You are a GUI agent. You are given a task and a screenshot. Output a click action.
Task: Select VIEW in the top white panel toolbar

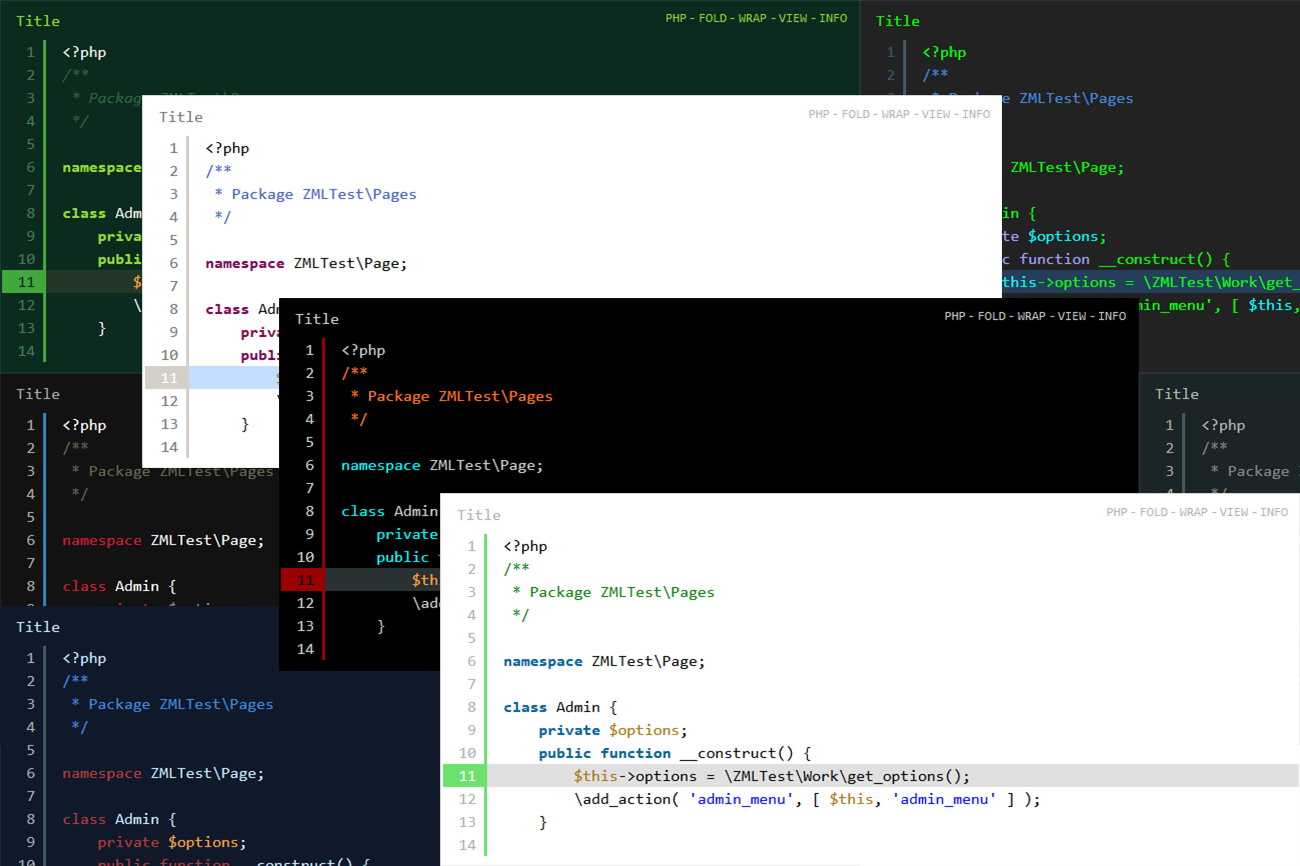[x=936, y=114]
